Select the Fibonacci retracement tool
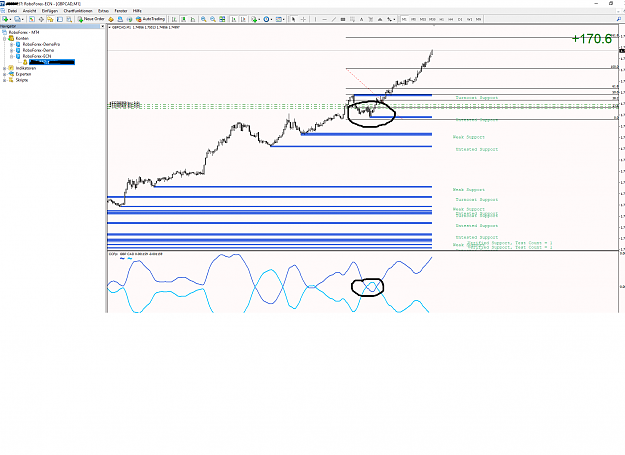 tap(352, 19)
